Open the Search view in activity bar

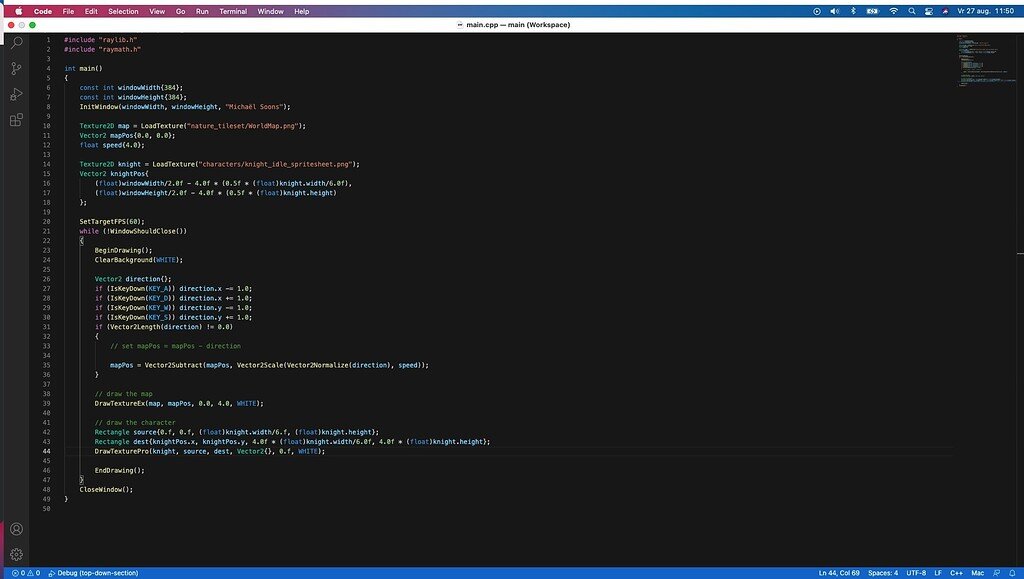tap(16, 44)
